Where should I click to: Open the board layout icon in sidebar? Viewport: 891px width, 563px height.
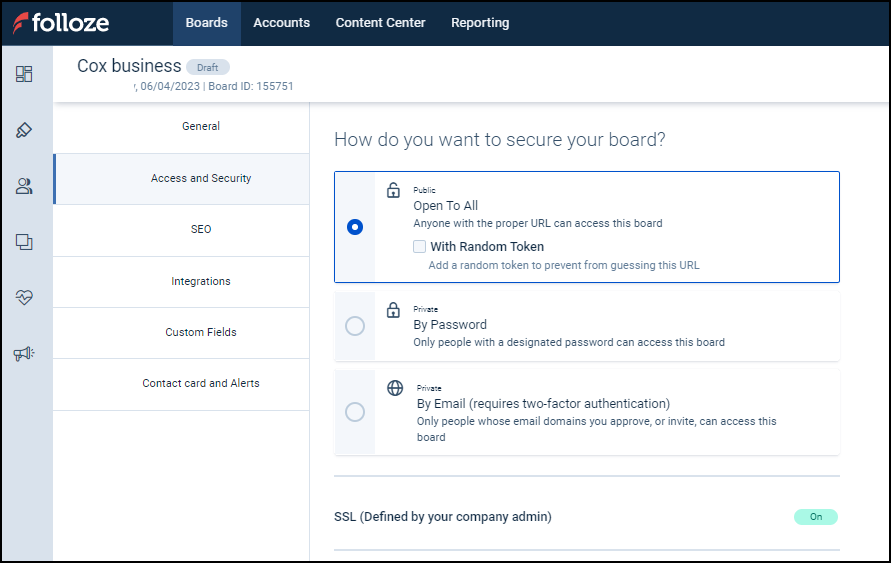click(24, 74)
